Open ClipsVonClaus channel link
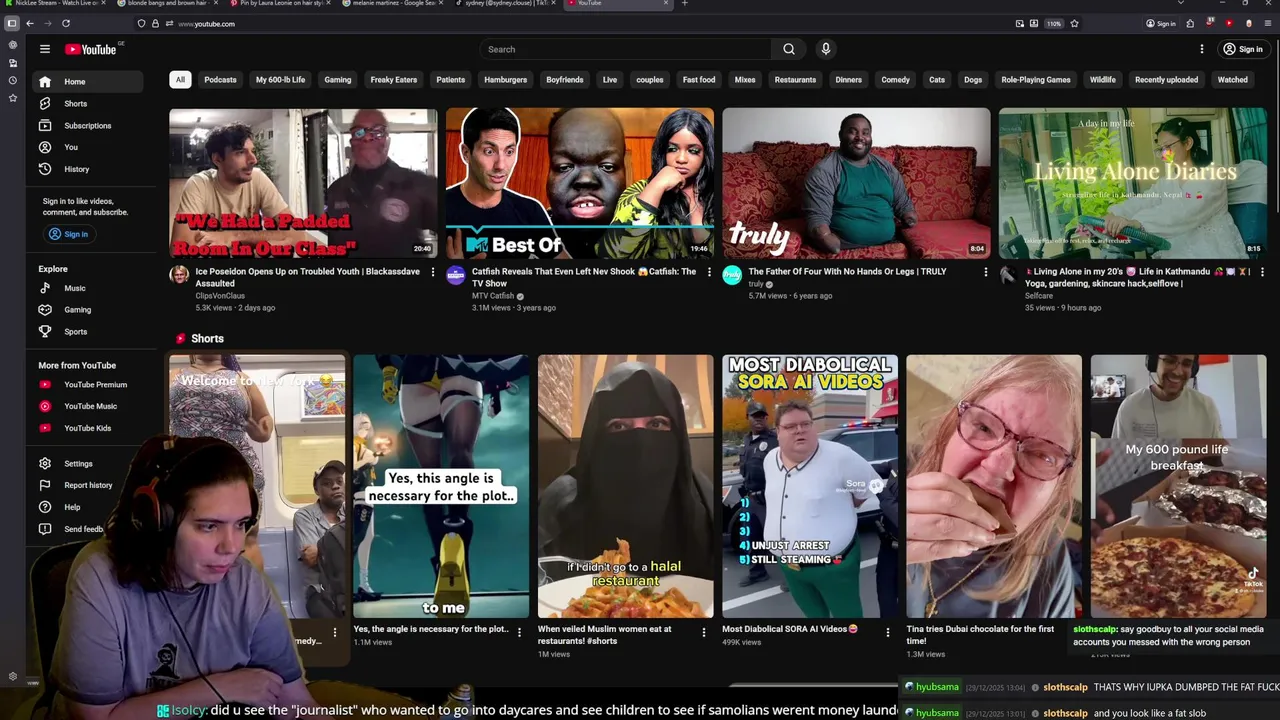The width and height of the screenshot is (1280, 720). click(x=220, y=296)
